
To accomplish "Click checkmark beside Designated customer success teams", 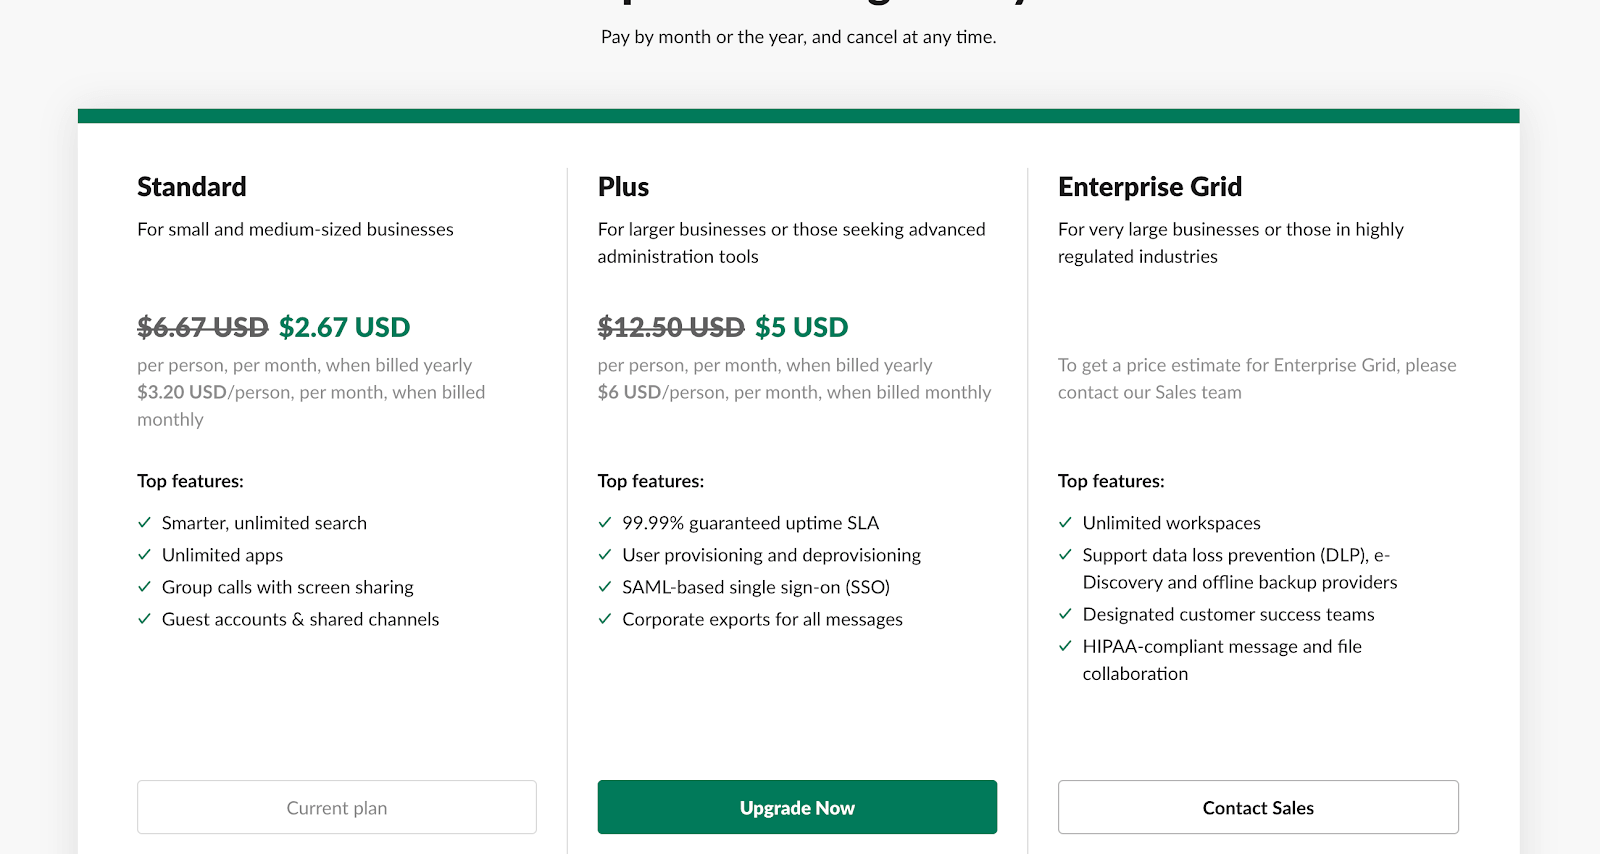I will (x=1065, y=614).
